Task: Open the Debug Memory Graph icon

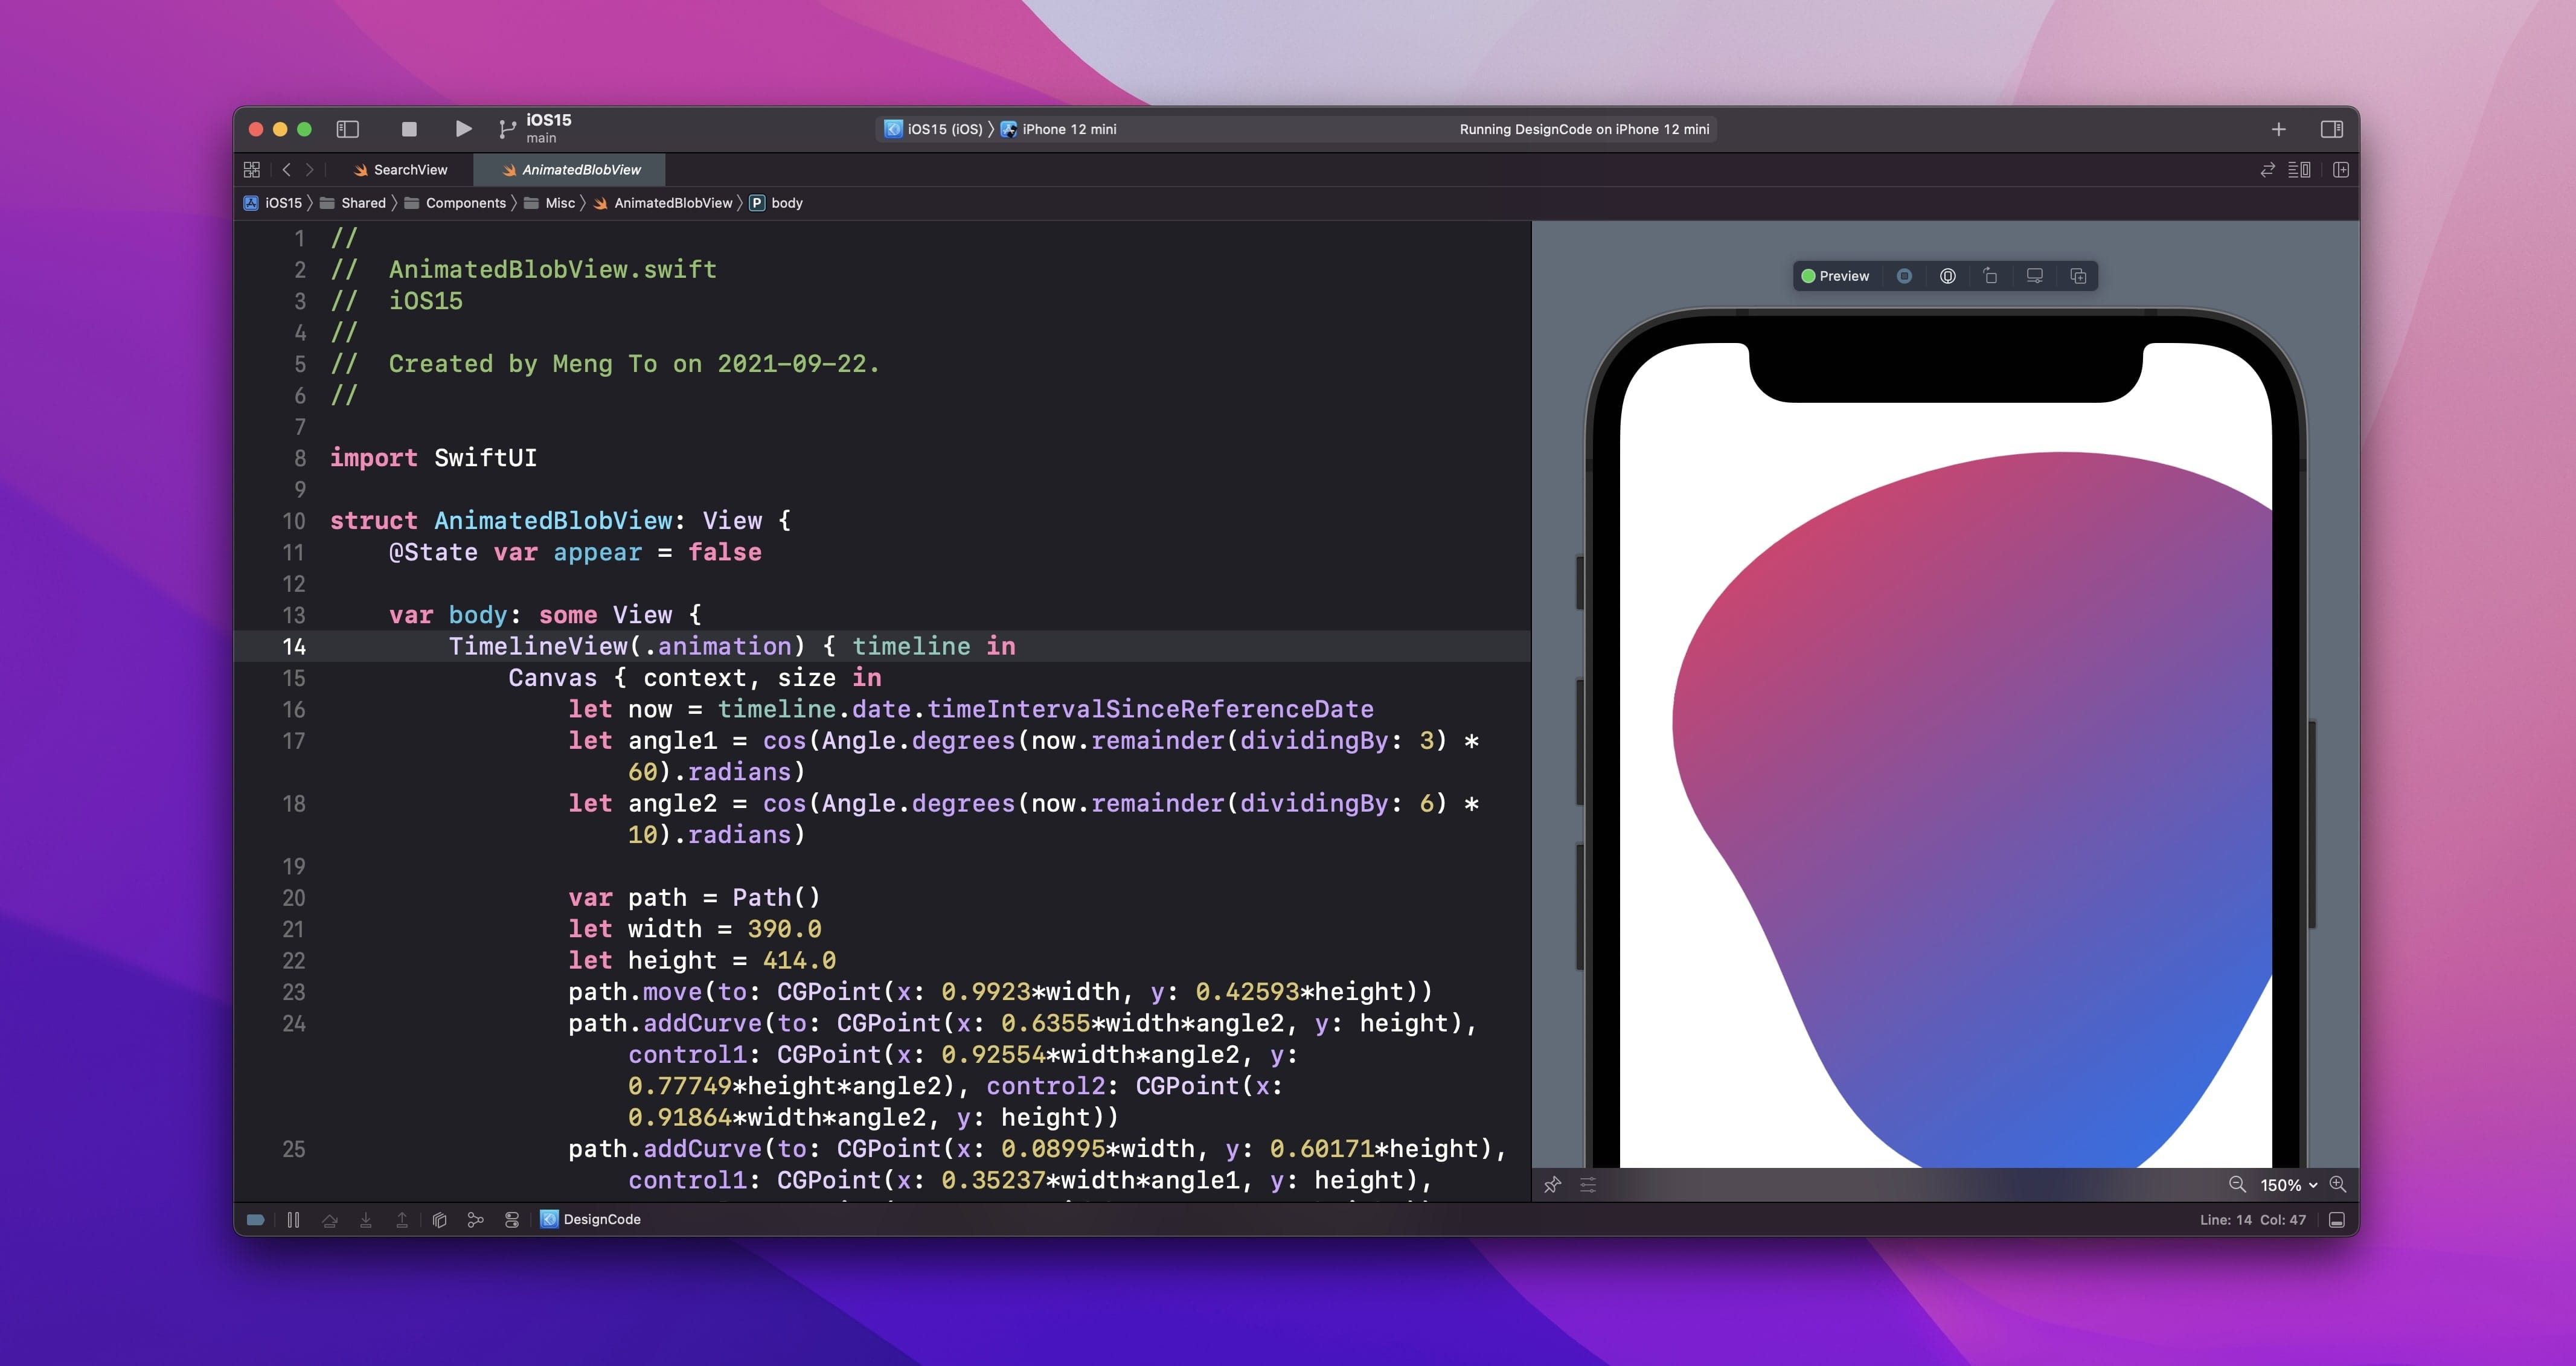Action: click(475, 1219)
